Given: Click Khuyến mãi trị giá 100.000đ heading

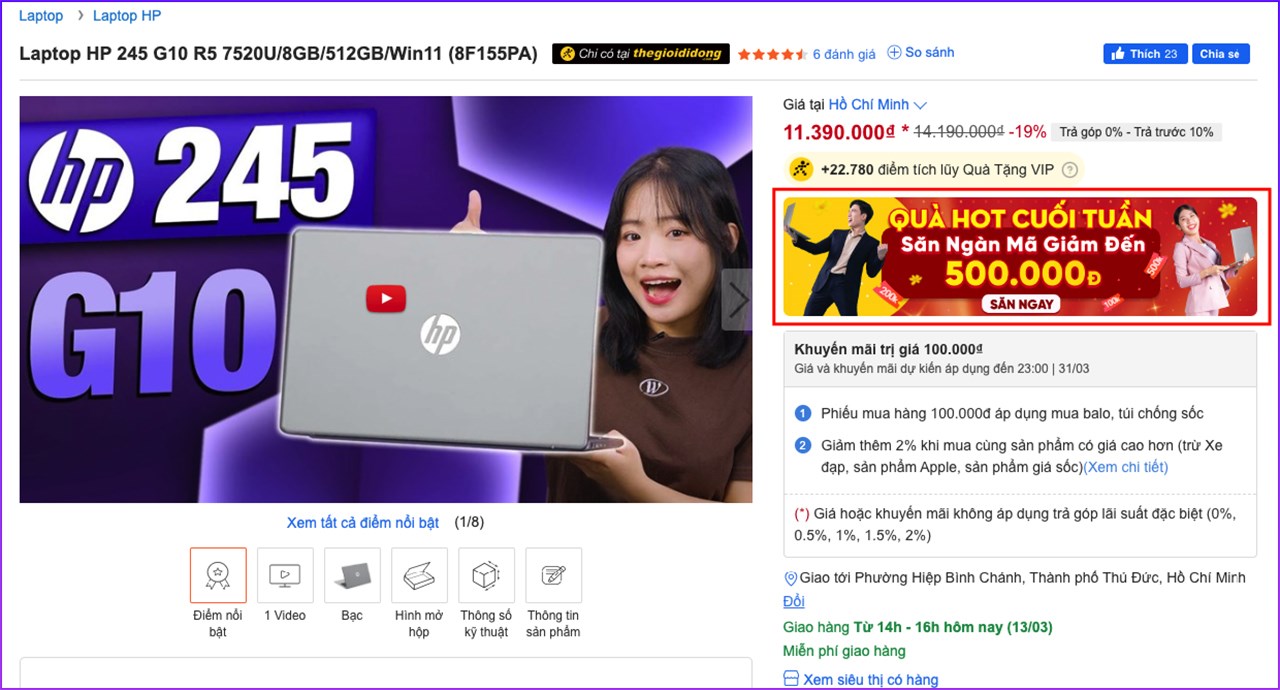Looking at the screenshot, I should 888,350.
